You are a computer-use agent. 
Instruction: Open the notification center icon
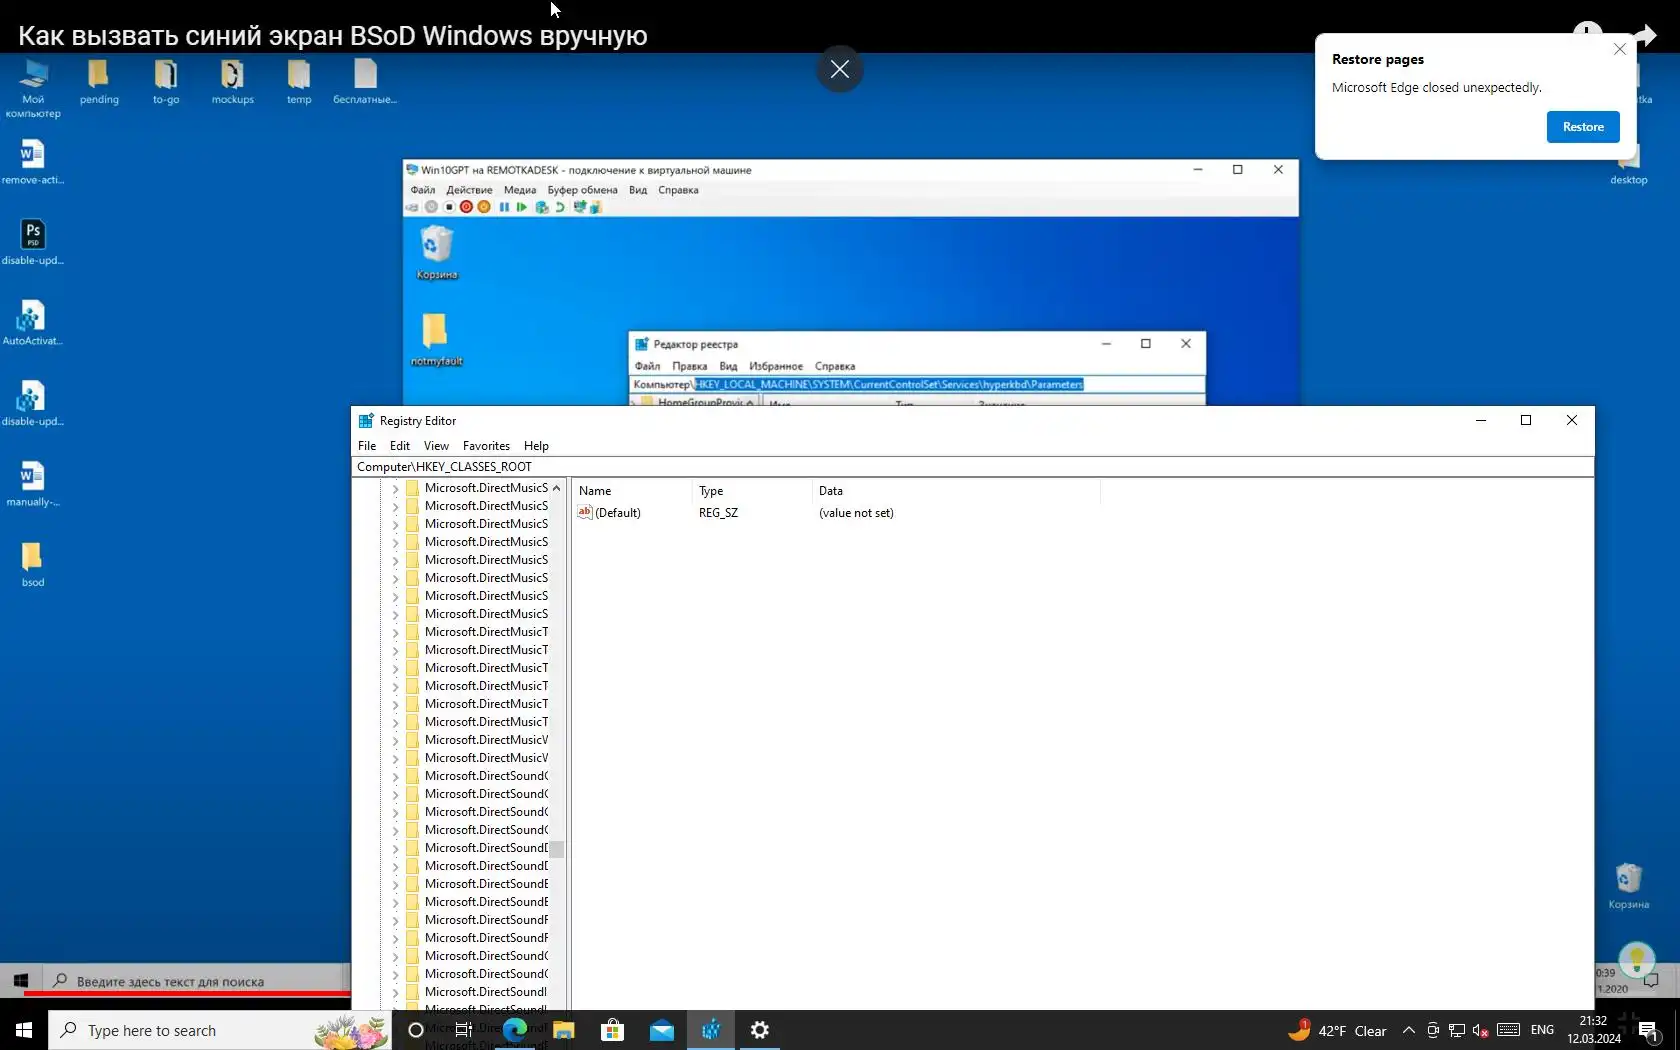(x=1649, y=1031)
